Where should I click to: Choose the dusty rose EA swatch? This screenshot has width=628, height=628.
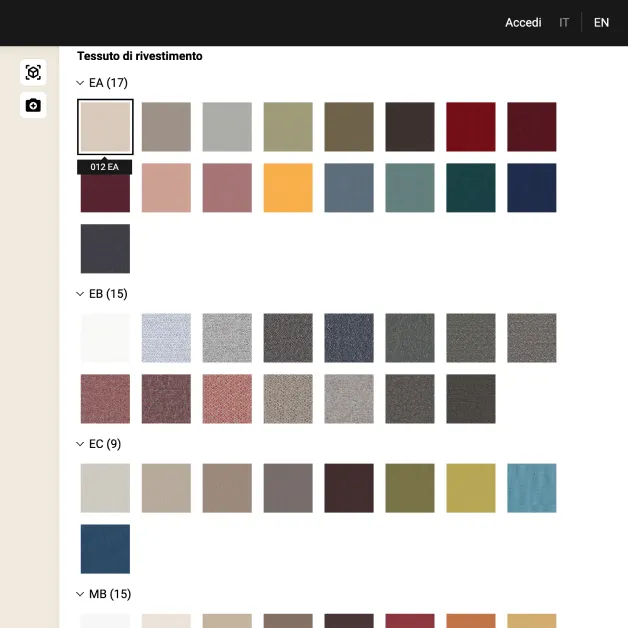(x=227, y=188)
